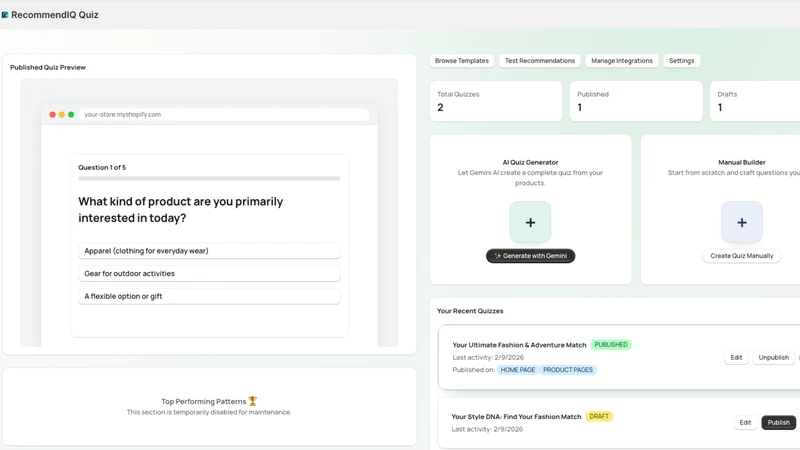Edit Your Style DNA quiz

point(745,422)
